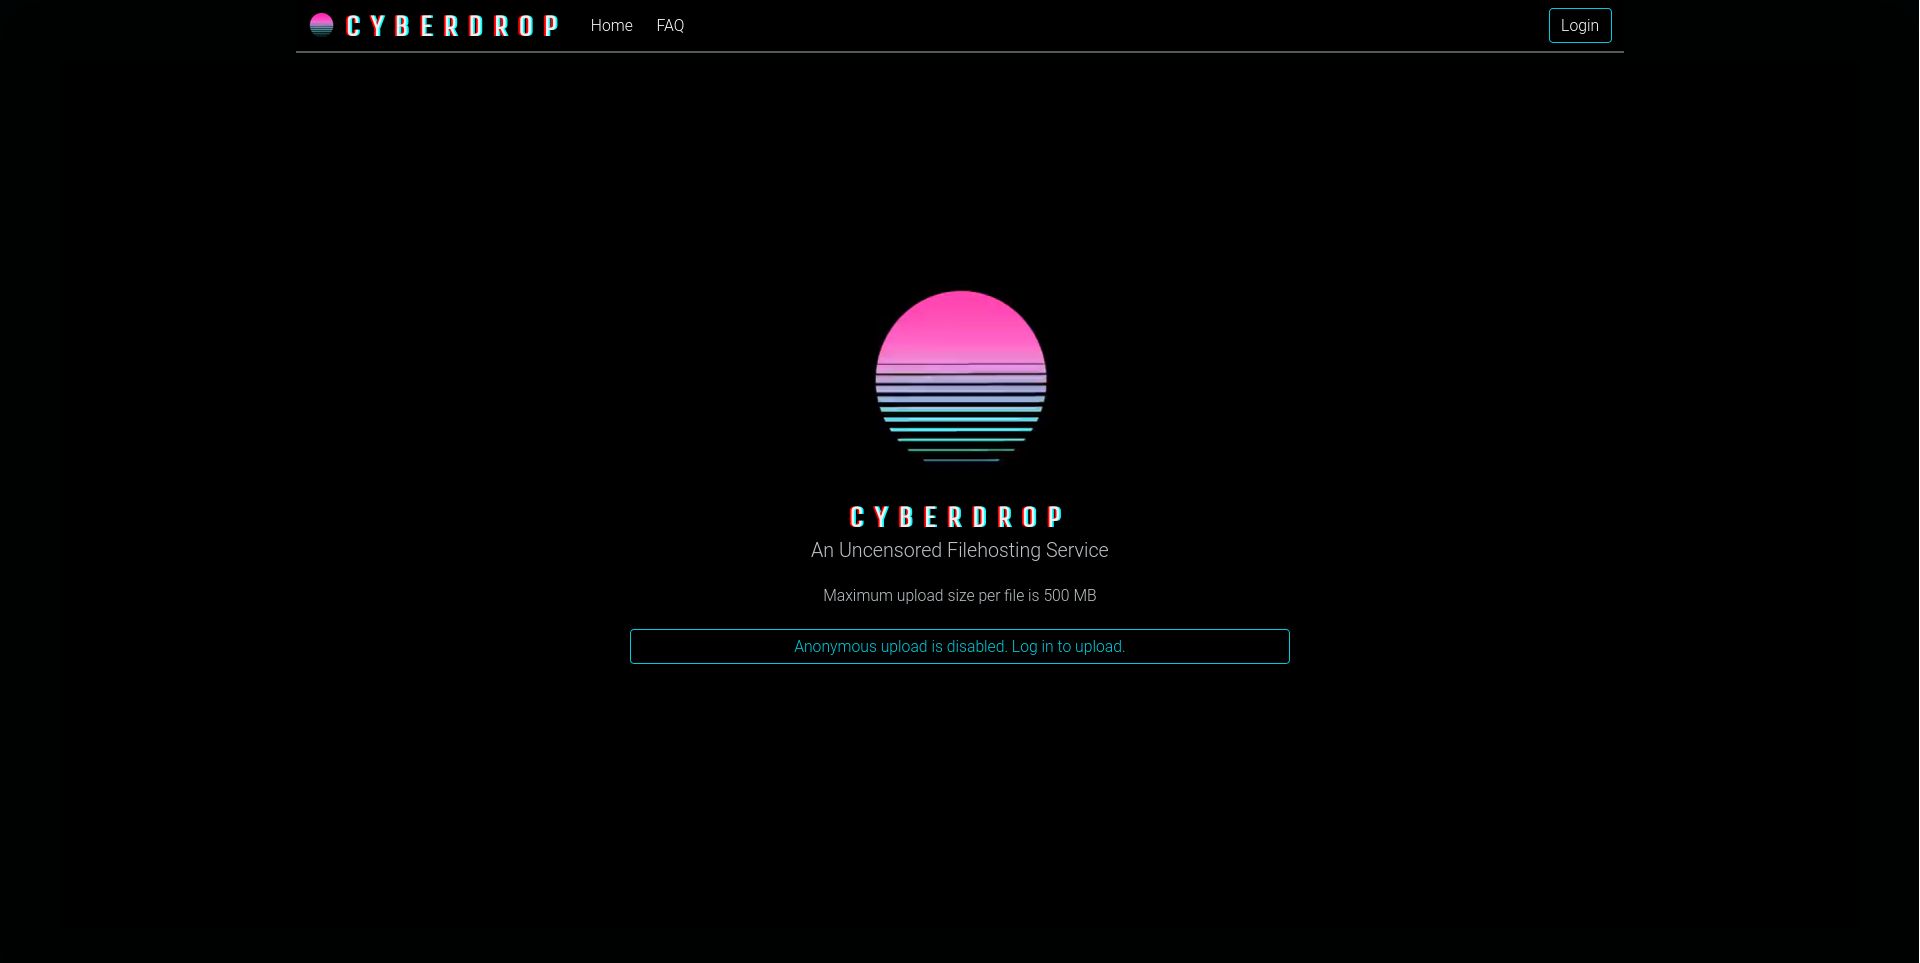
Task: Click the pink sun graphic beside CYBERDROP wordmark
Action: (321, 24)
